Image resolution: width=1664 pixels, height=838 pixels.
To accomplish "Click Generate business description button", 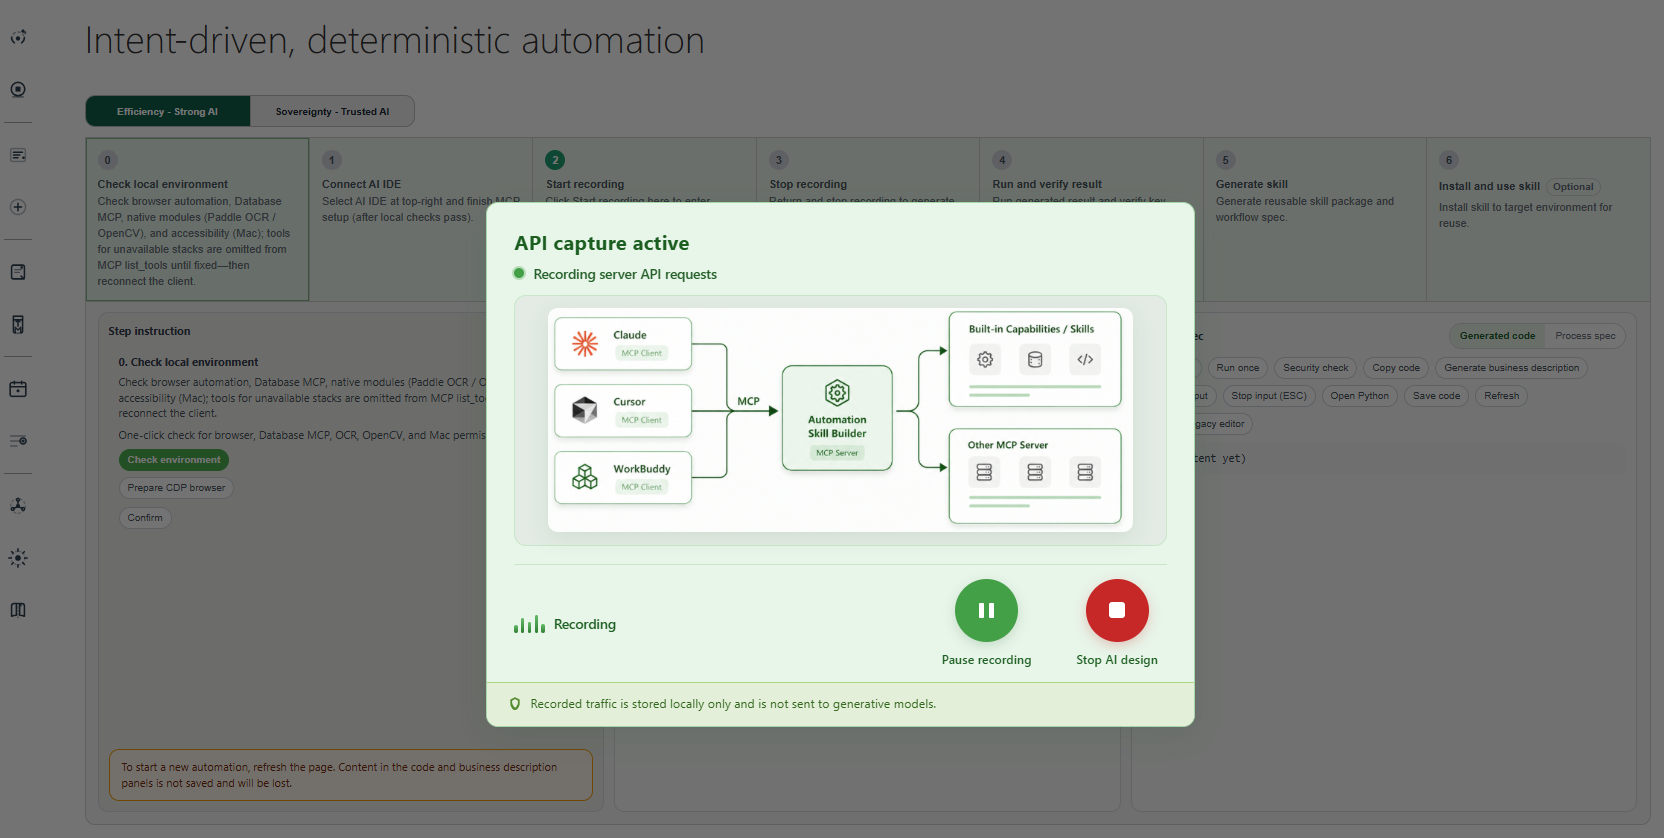I will pyautogui.click(x=1511, y=368).
